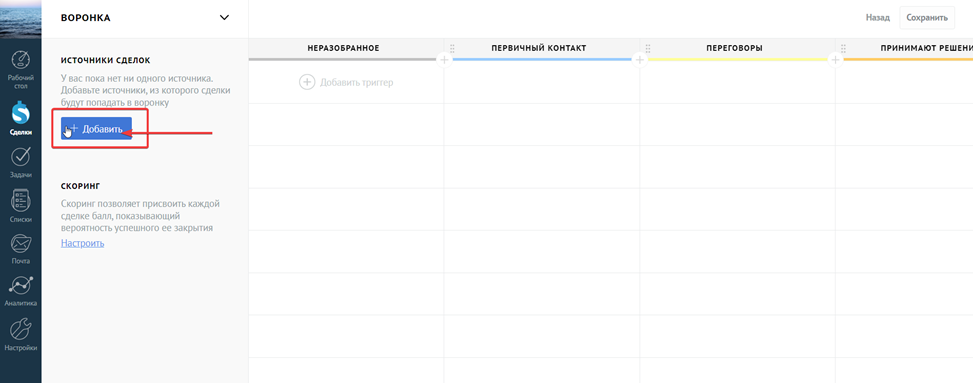Add stage between Переговоры and Принимают решение
The height and width of the screenshot is (383, 973).
tap(835, 60)
